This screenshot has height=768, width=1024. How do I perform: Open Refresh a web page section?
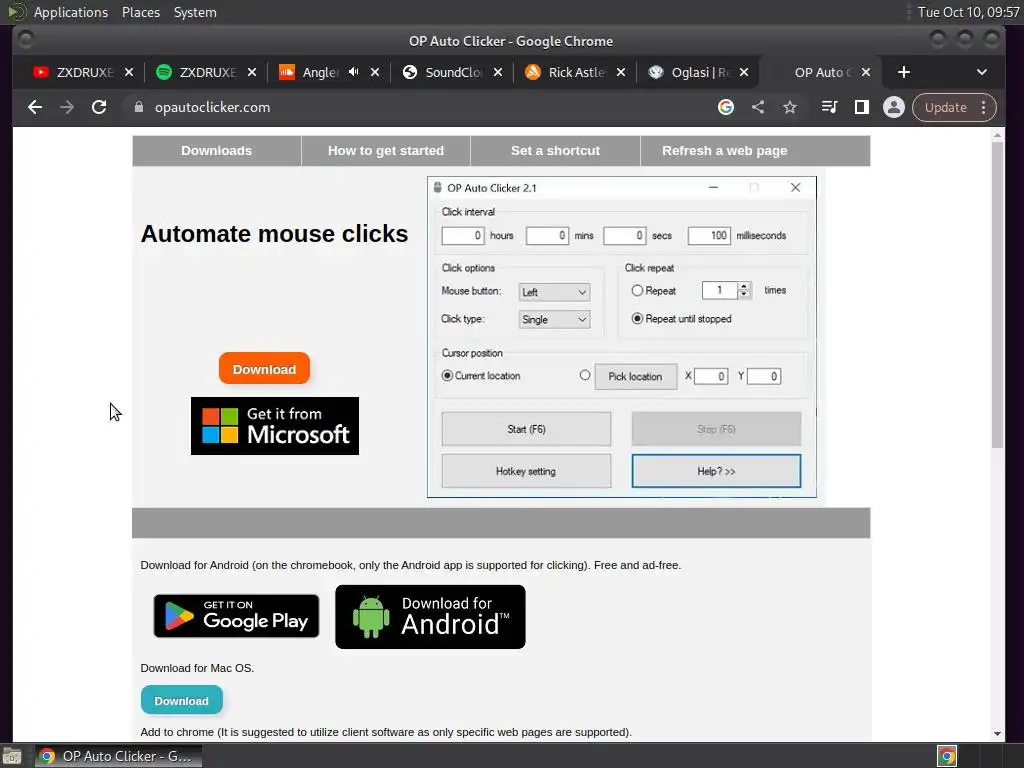tap(724, 151)
